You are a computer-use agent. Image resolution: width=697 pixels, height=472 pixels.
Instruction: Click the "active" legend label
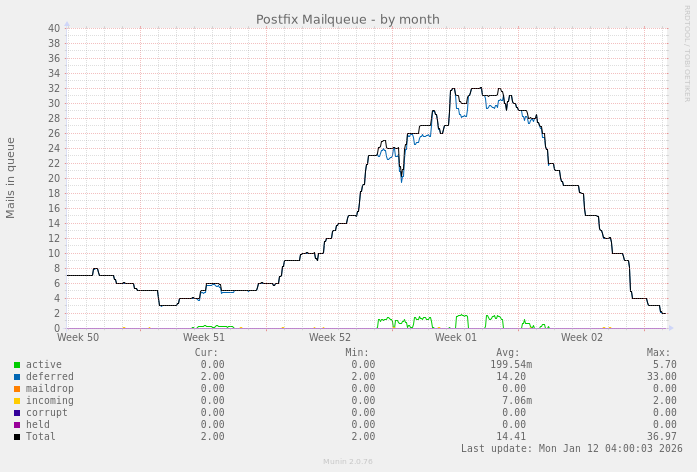pyautogui.click(x=44, y=364)
